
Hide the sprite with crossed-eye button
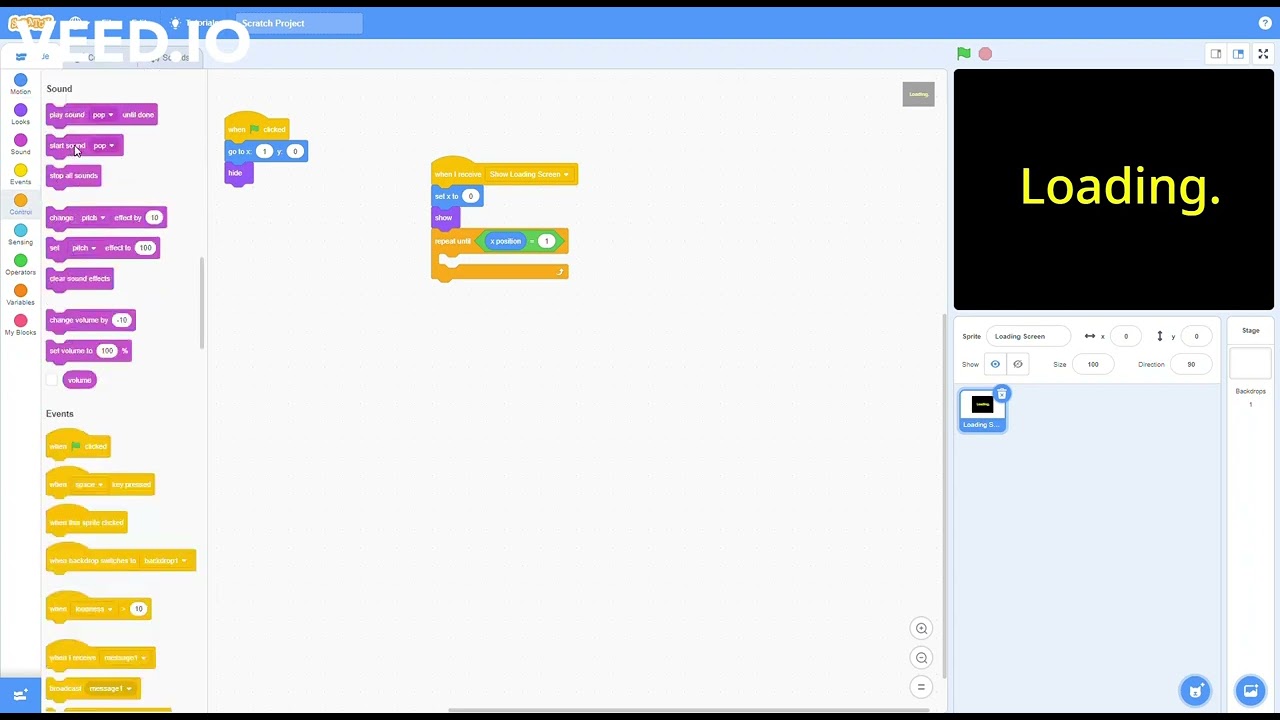pos(1018,364)
